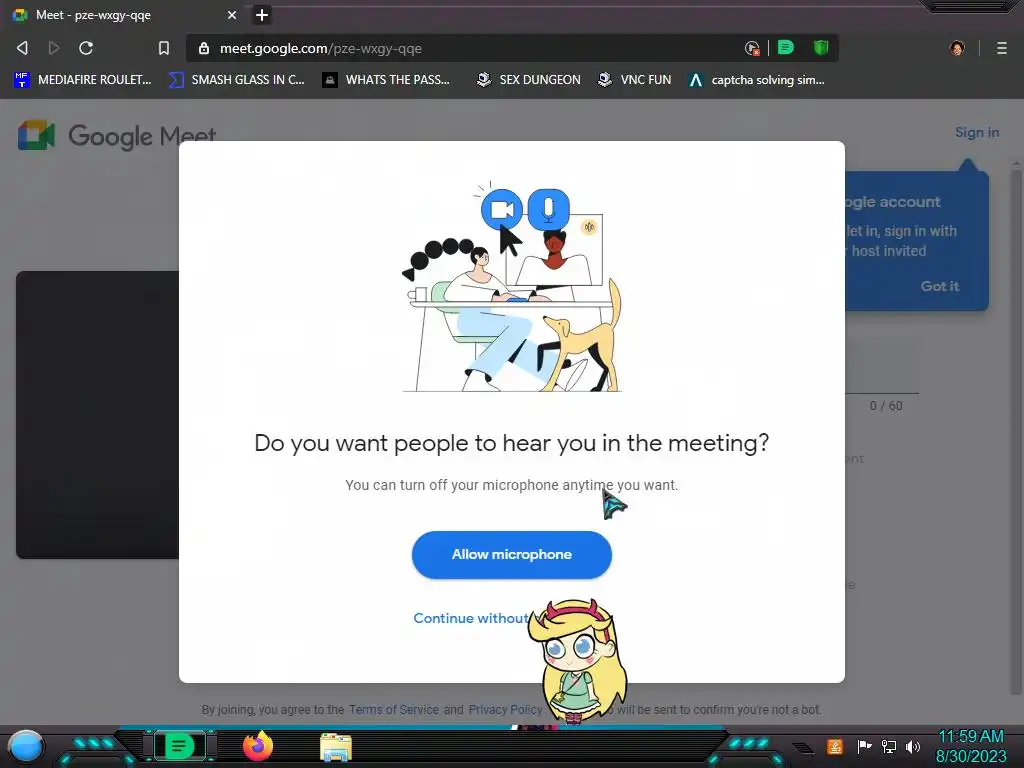Click the Allow microphone button
Viewport: 1024px width, 768px height.
click(x=511, y=554)
